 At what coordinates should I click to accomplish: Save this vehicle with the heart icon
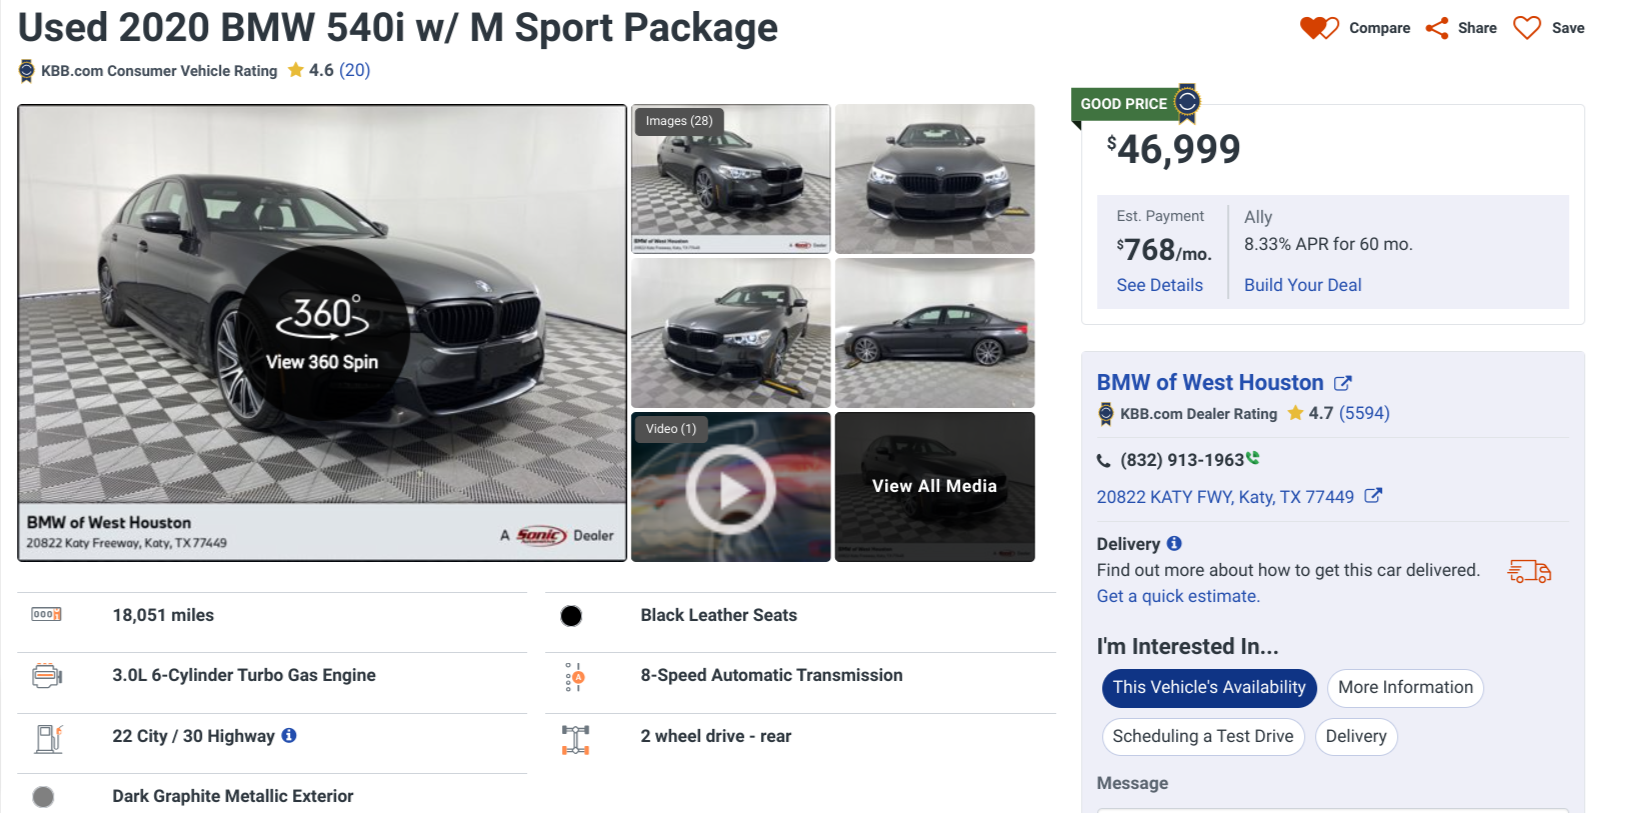(1527, 28)
